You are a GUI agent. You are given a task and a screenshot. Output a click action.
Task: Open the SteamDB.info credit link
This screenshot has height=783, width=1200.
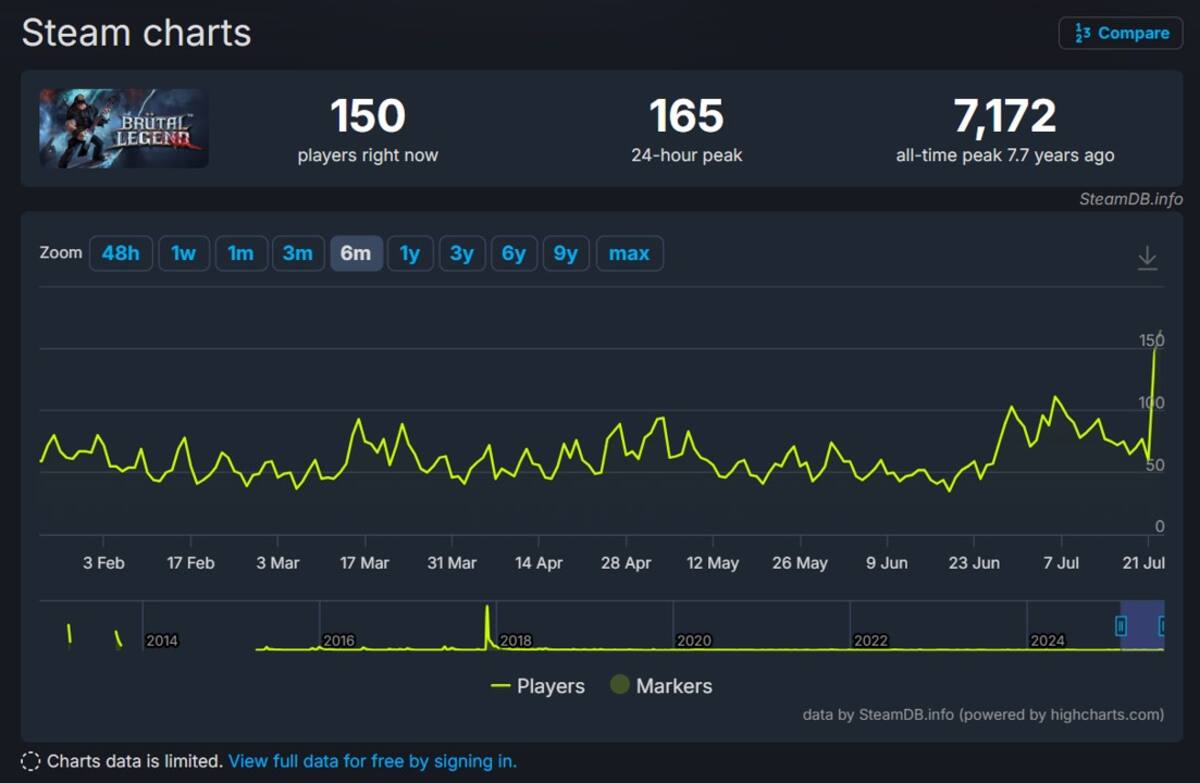click(x=1131, y=198)
